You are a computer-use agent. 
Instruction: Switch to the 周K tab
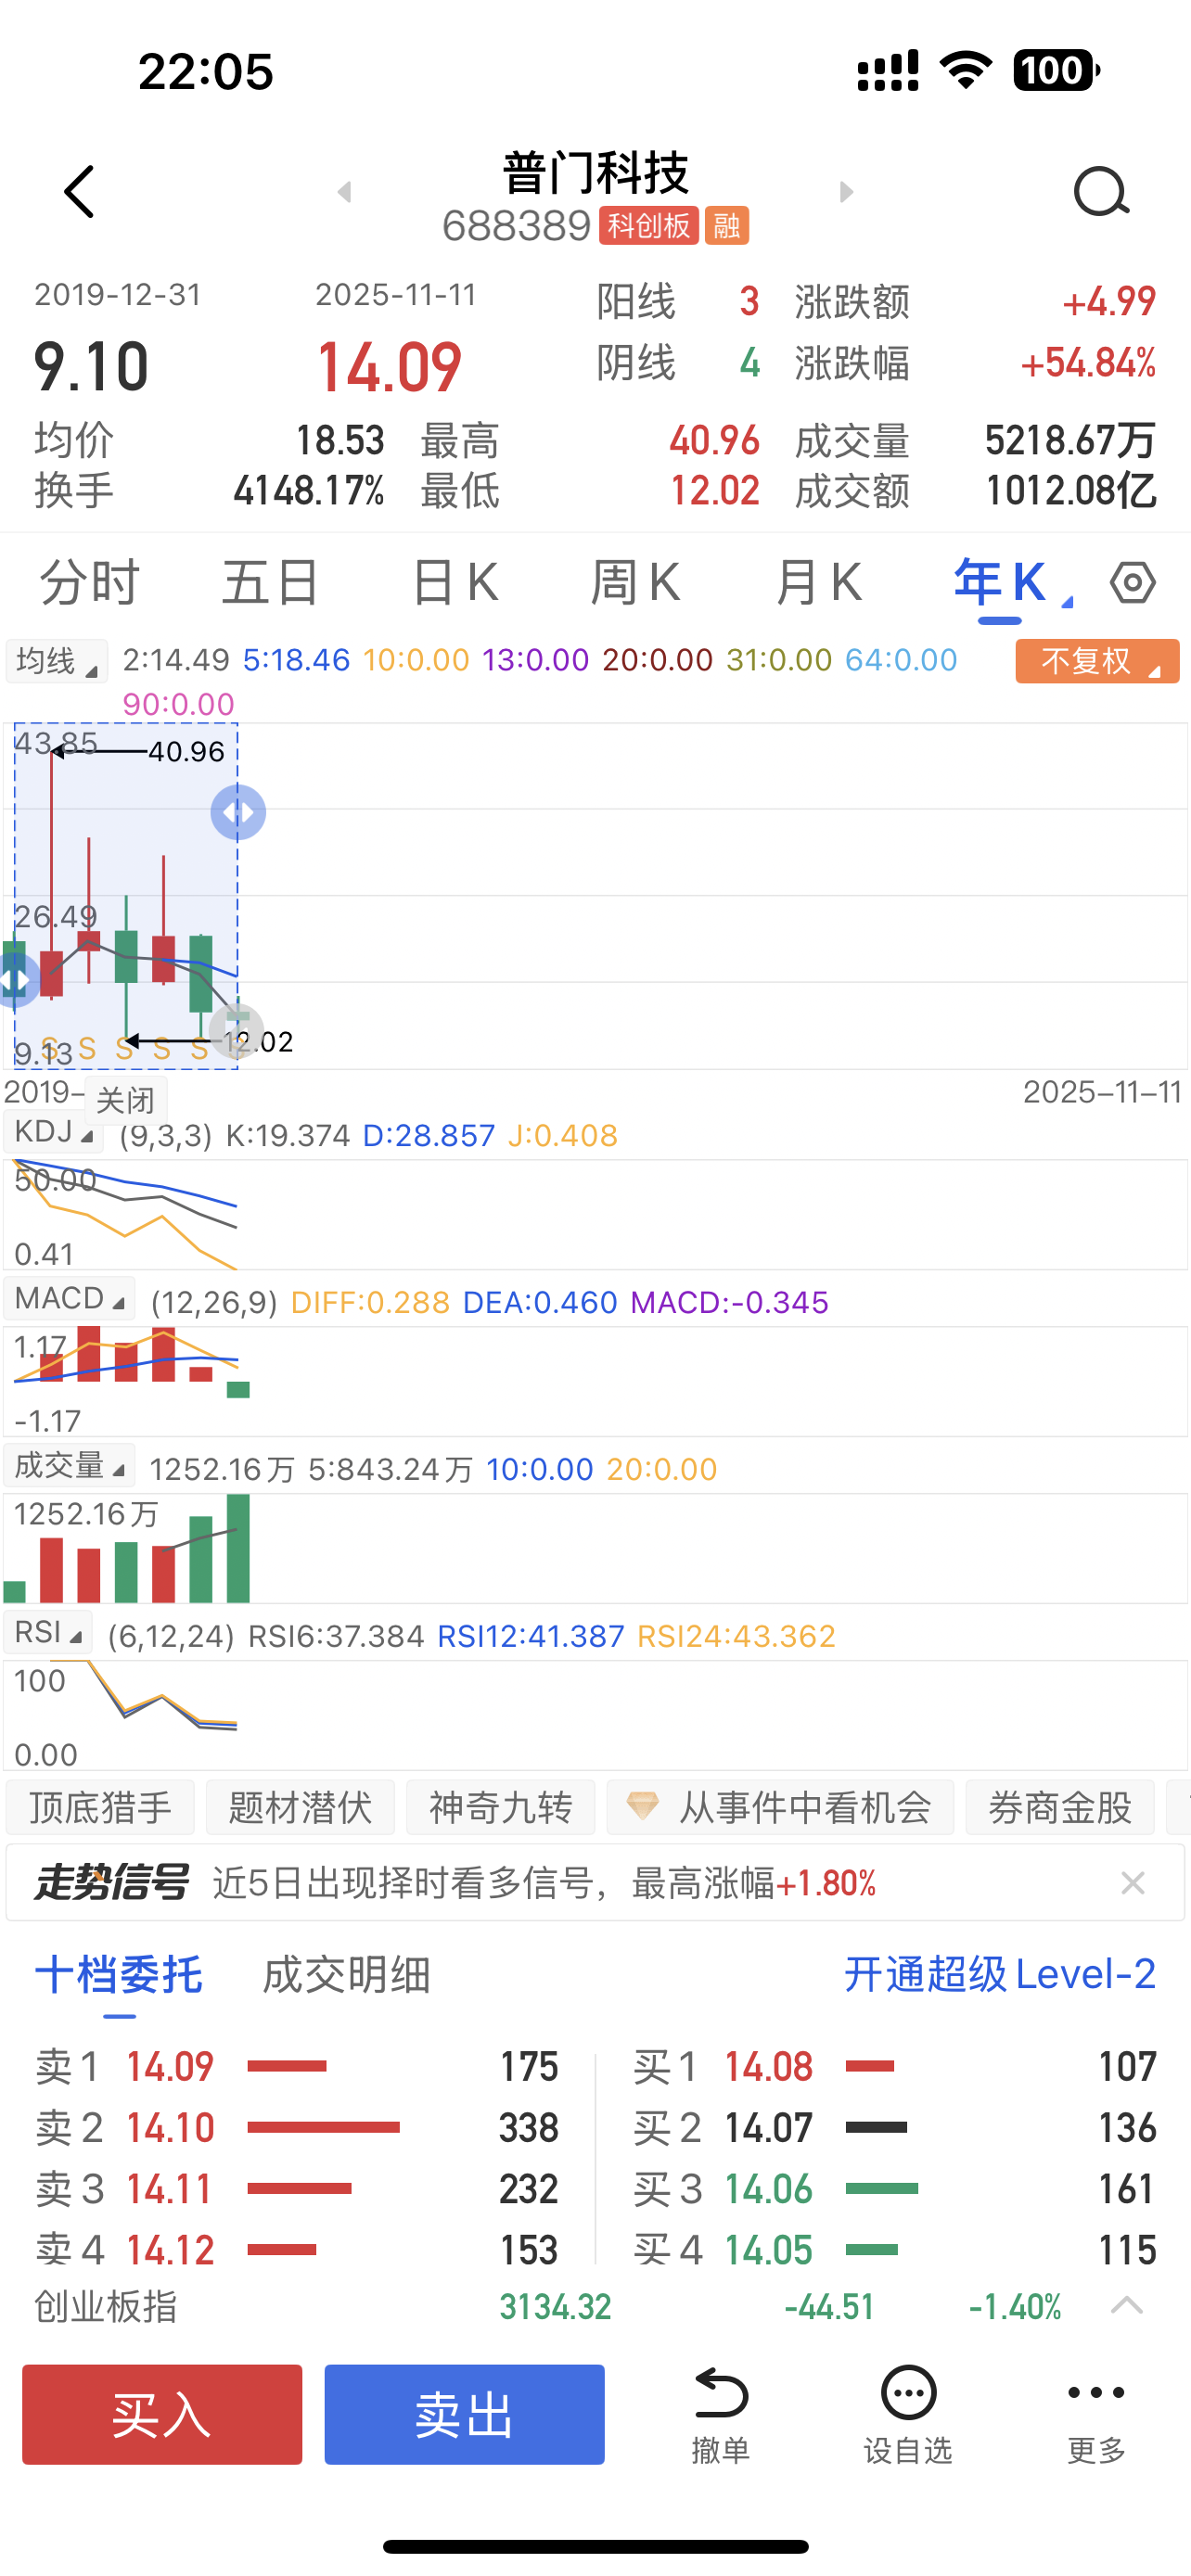636,582
